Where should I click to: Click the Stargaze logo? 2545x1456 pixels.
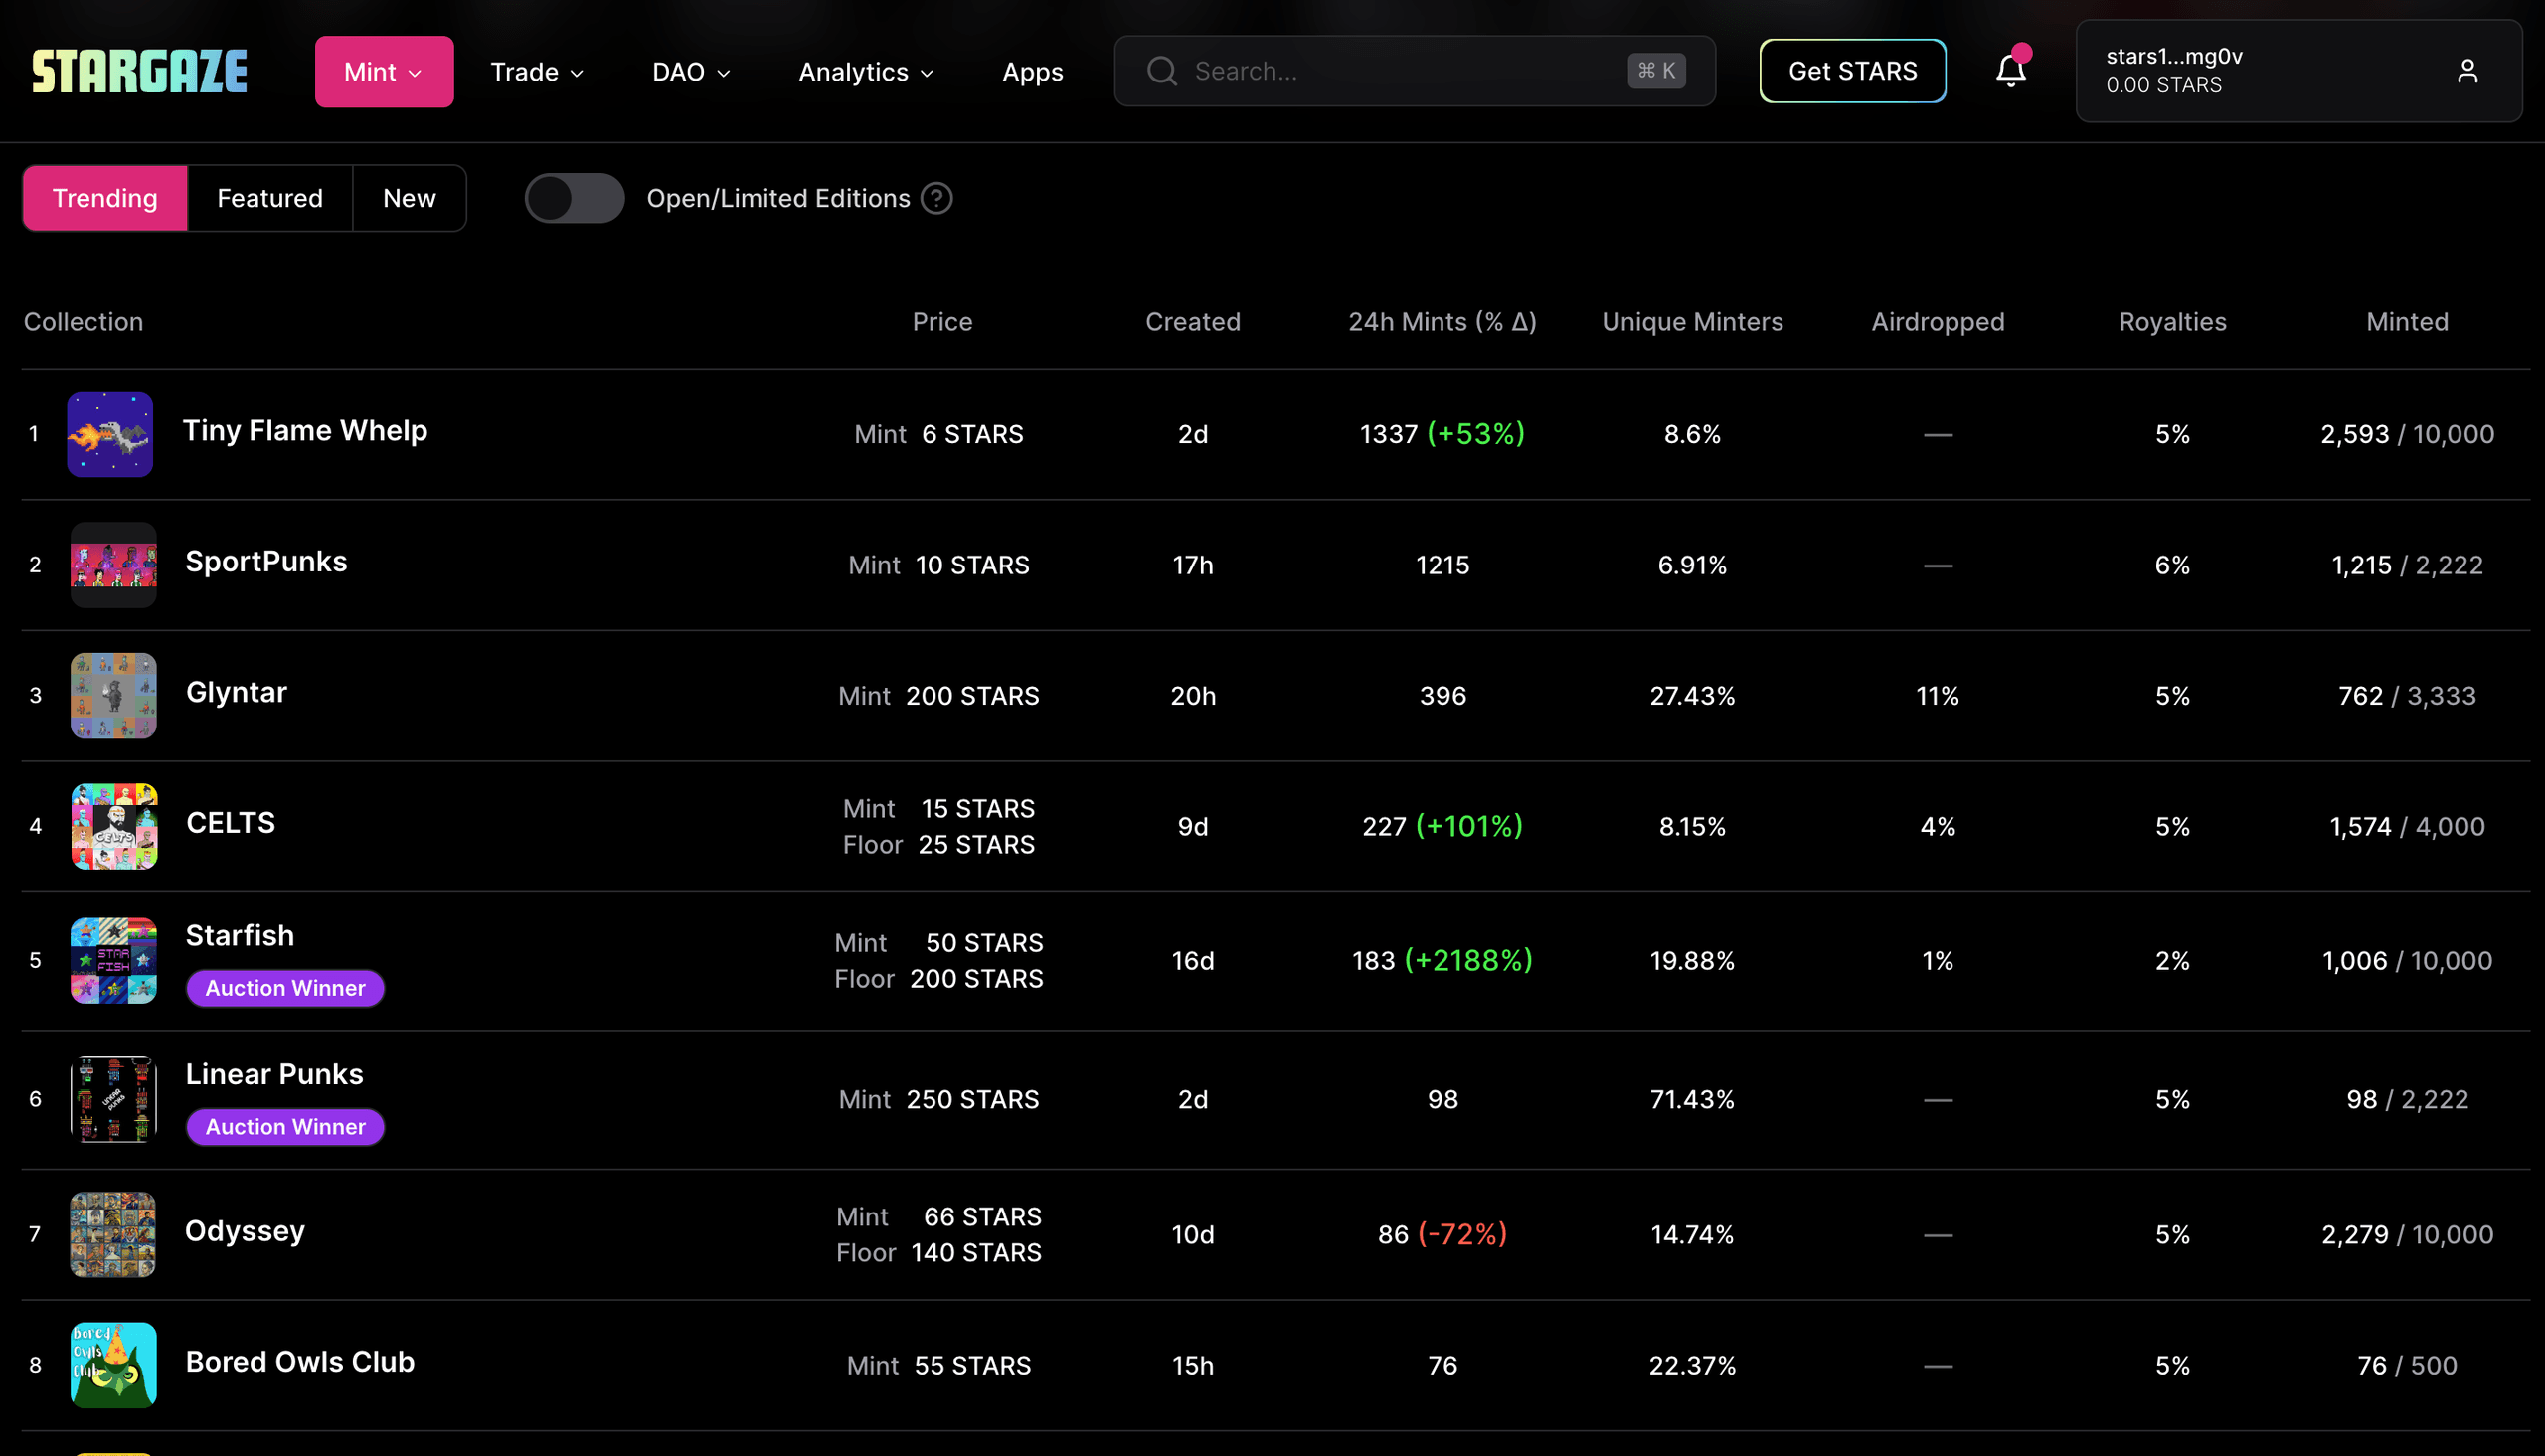tap(140, 71)
